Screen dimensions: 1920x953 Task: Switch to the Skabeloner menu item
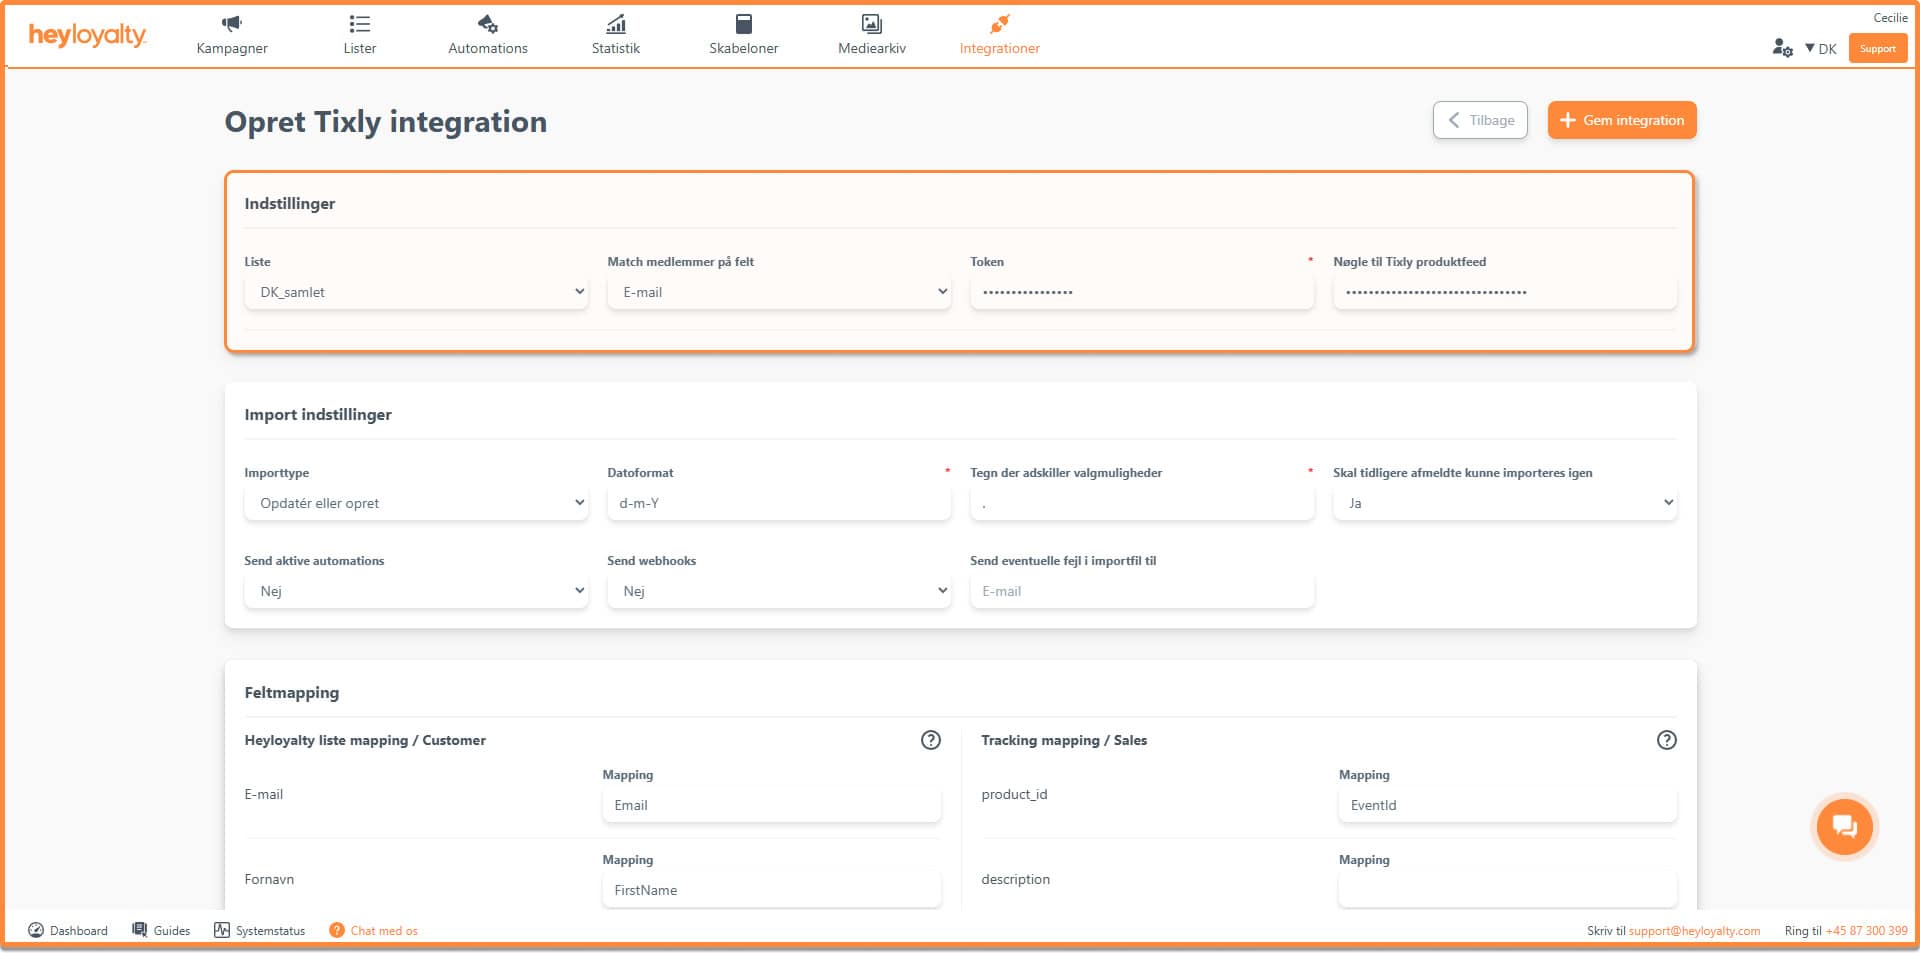coord(743,36)
